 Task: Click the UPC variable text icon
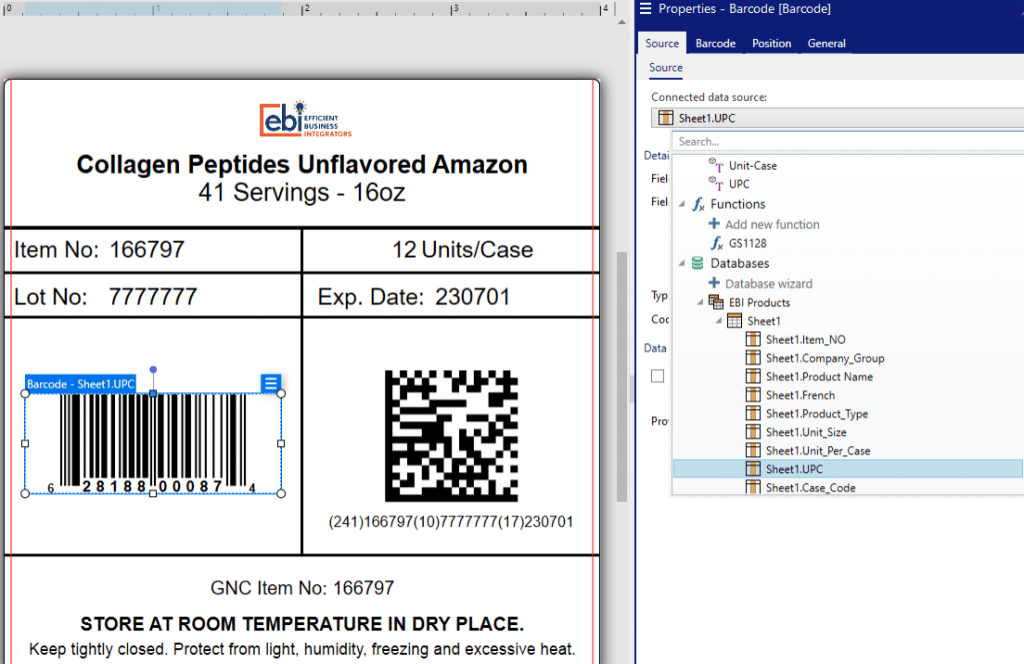pos(716,183)
